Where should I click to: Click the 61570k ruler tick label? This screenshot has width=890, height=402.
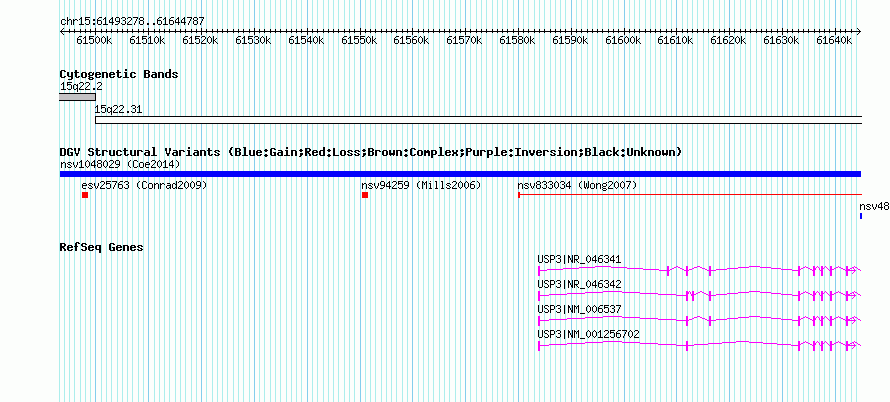click(x=464, y=40)
